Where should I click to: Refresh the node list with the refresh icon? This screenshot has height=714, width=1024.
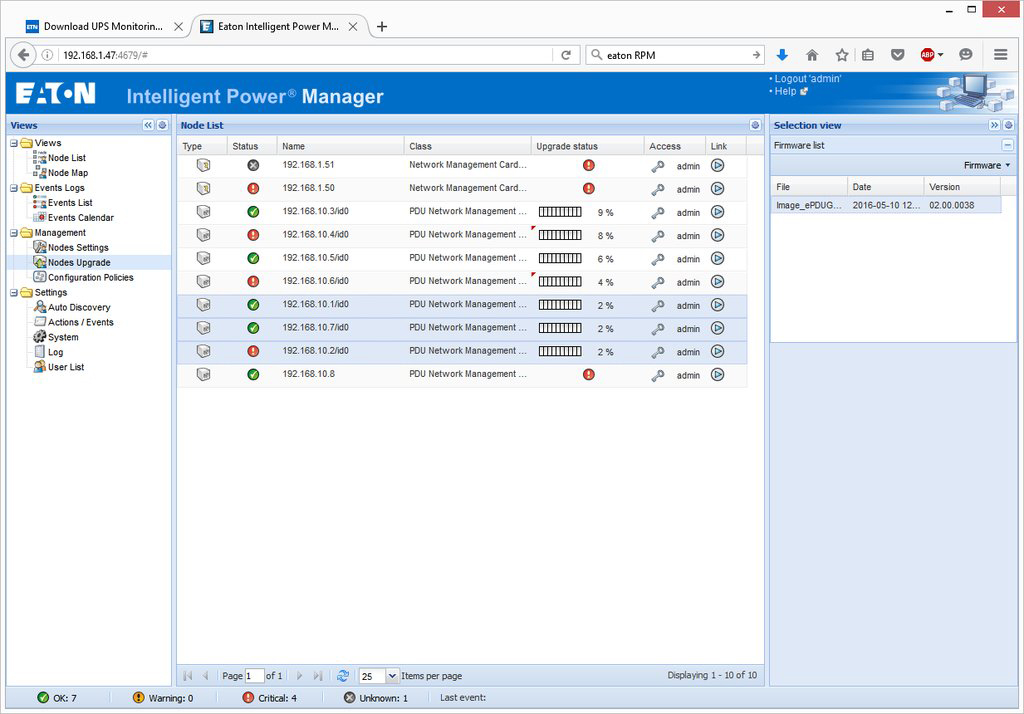click(343, 675)
